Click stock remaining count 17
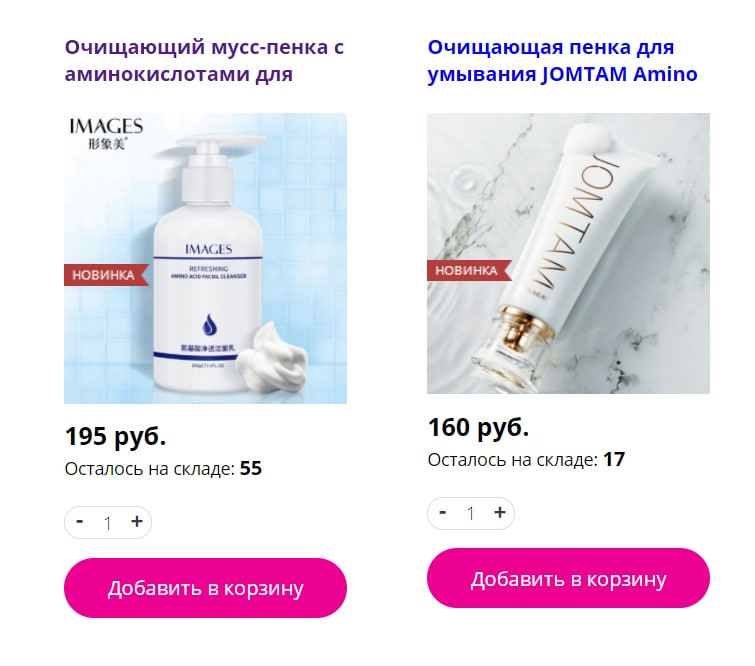 coord(614,459)
